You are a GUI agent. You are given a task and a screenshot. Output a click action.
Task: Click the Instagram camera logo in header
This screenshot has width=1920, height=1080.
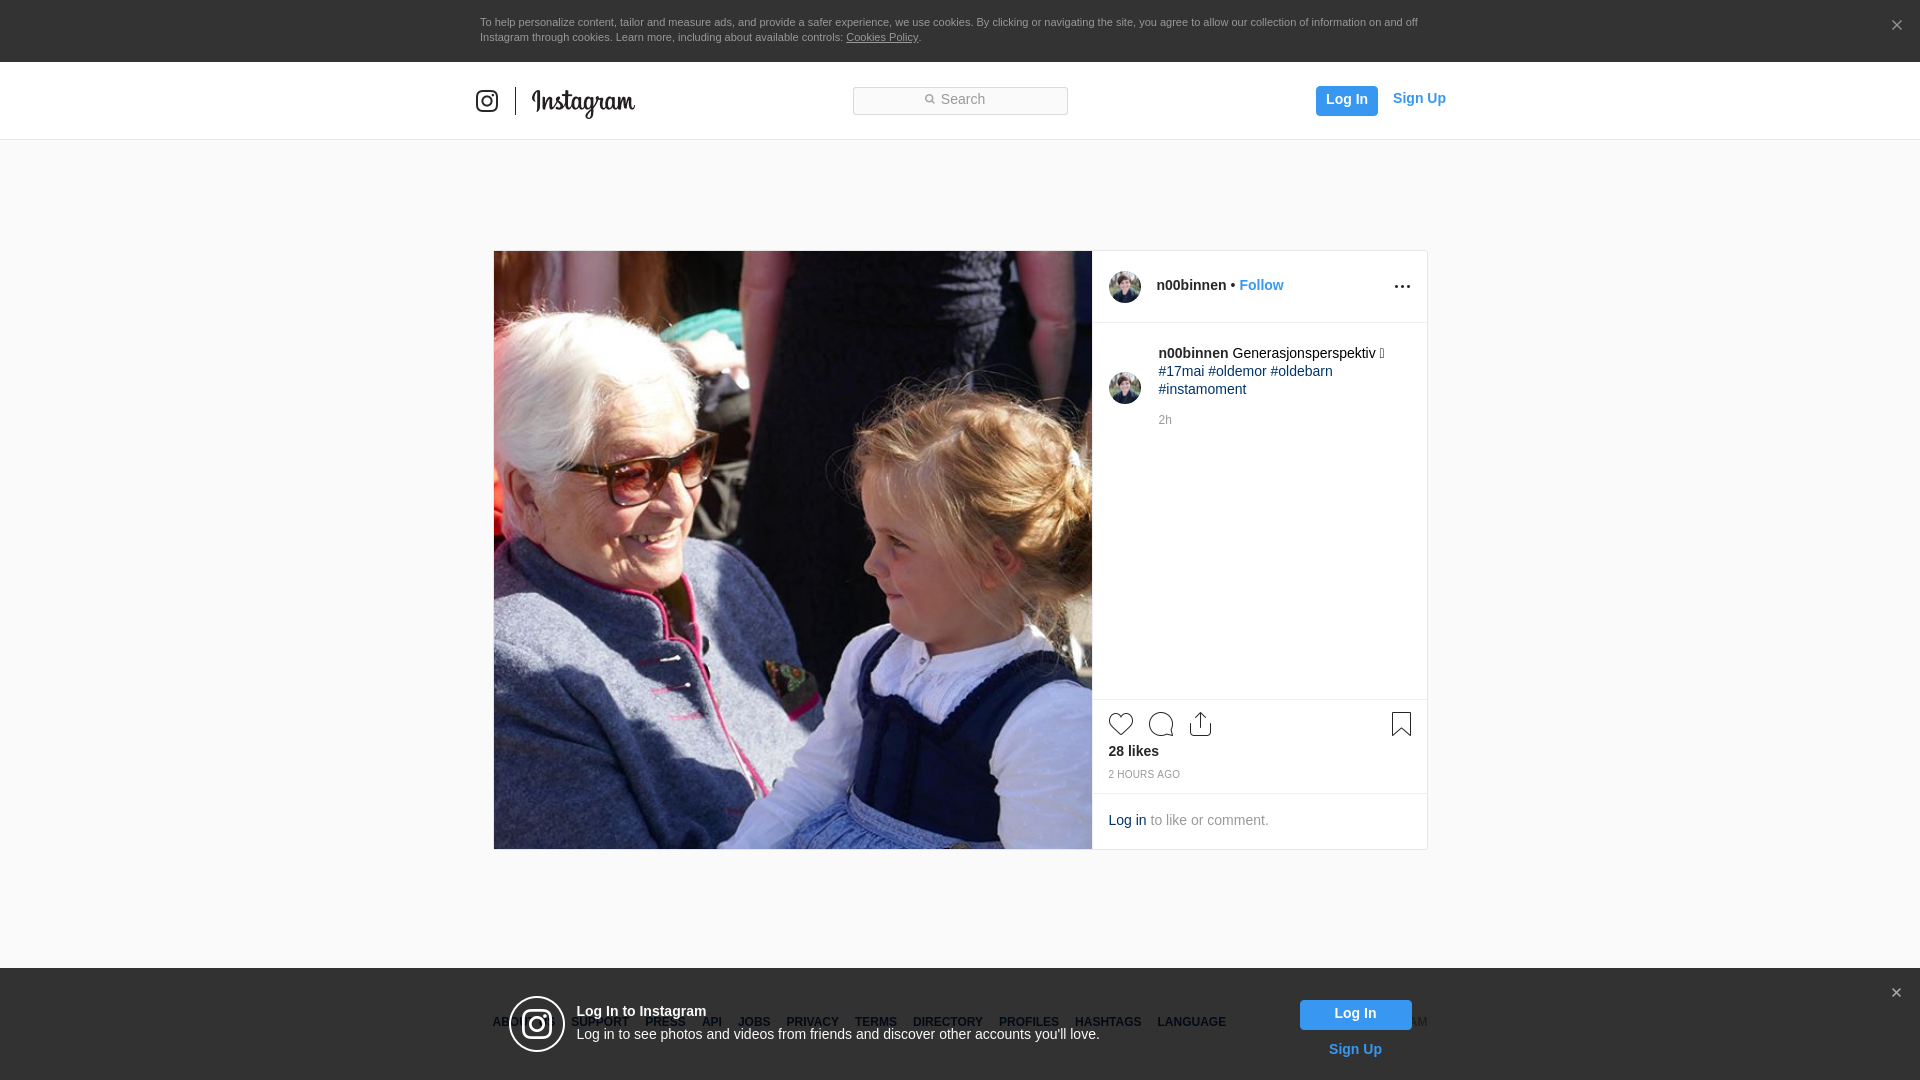[x=487, y=101]
